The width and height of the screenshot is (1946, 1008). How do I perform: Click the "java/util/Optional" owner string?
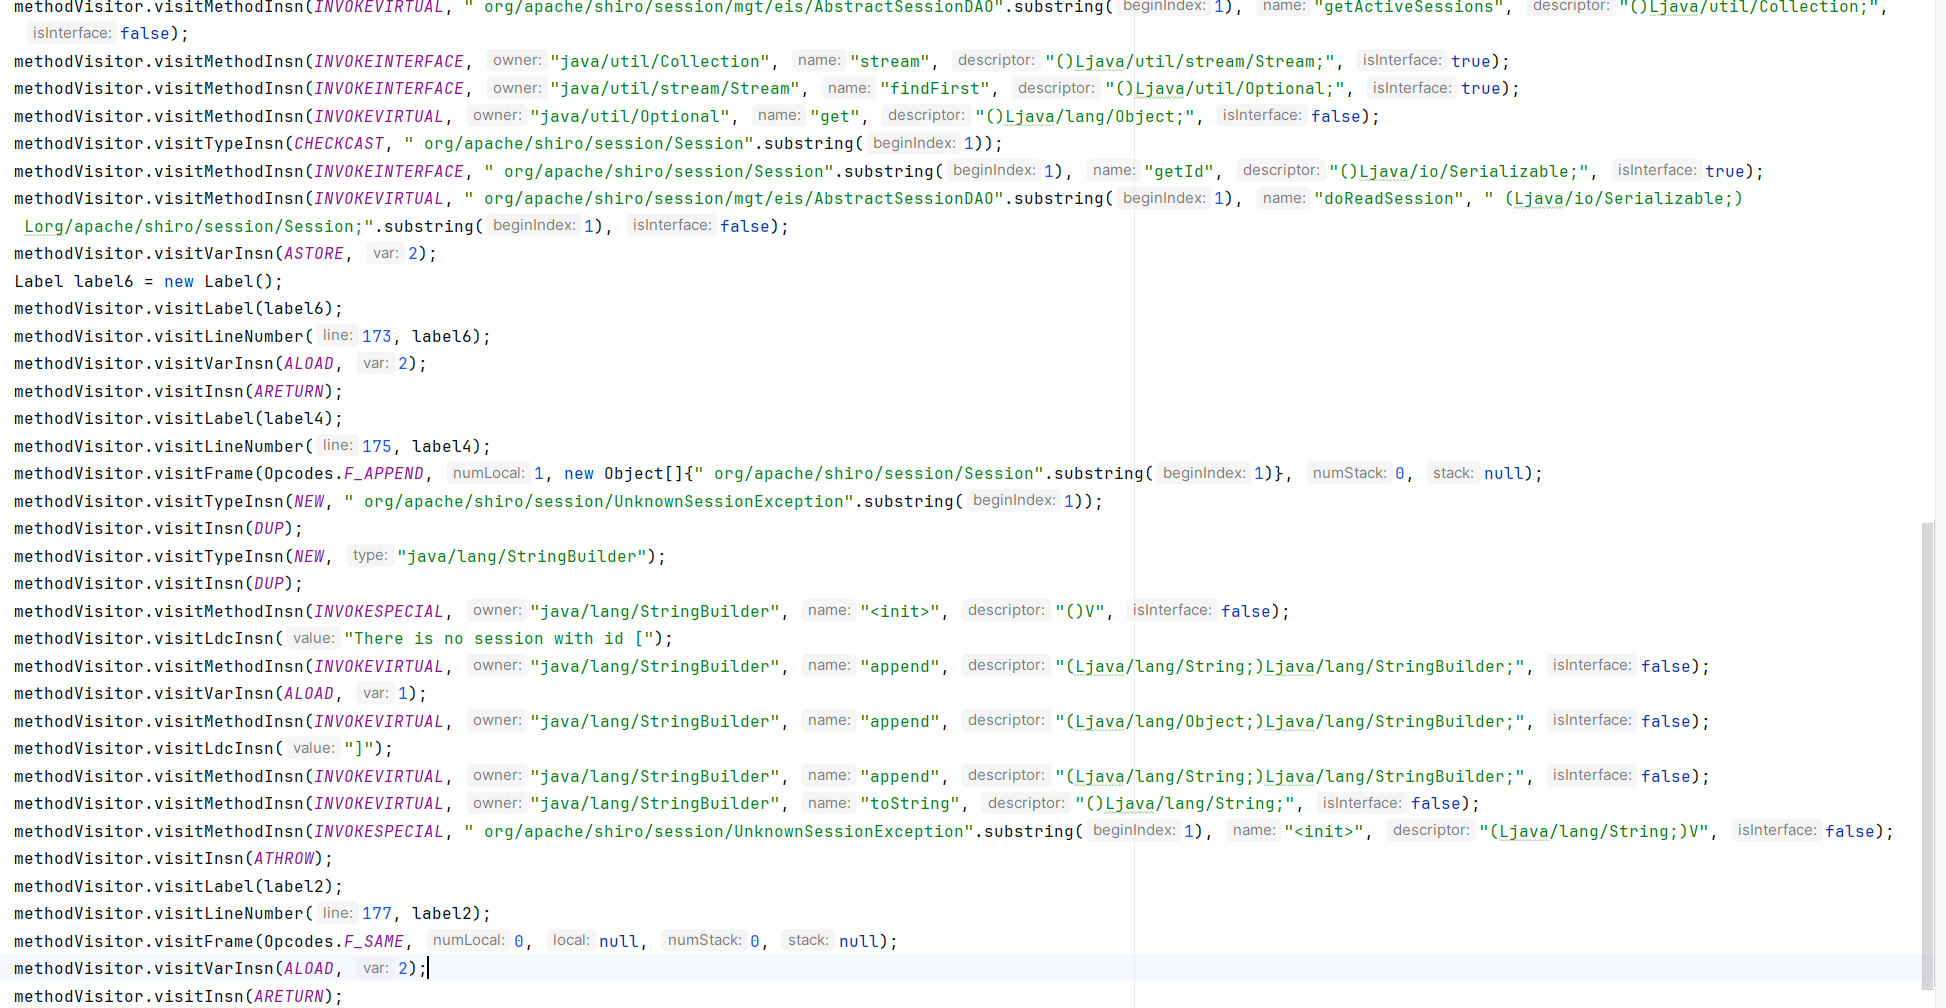pos(629,117)
